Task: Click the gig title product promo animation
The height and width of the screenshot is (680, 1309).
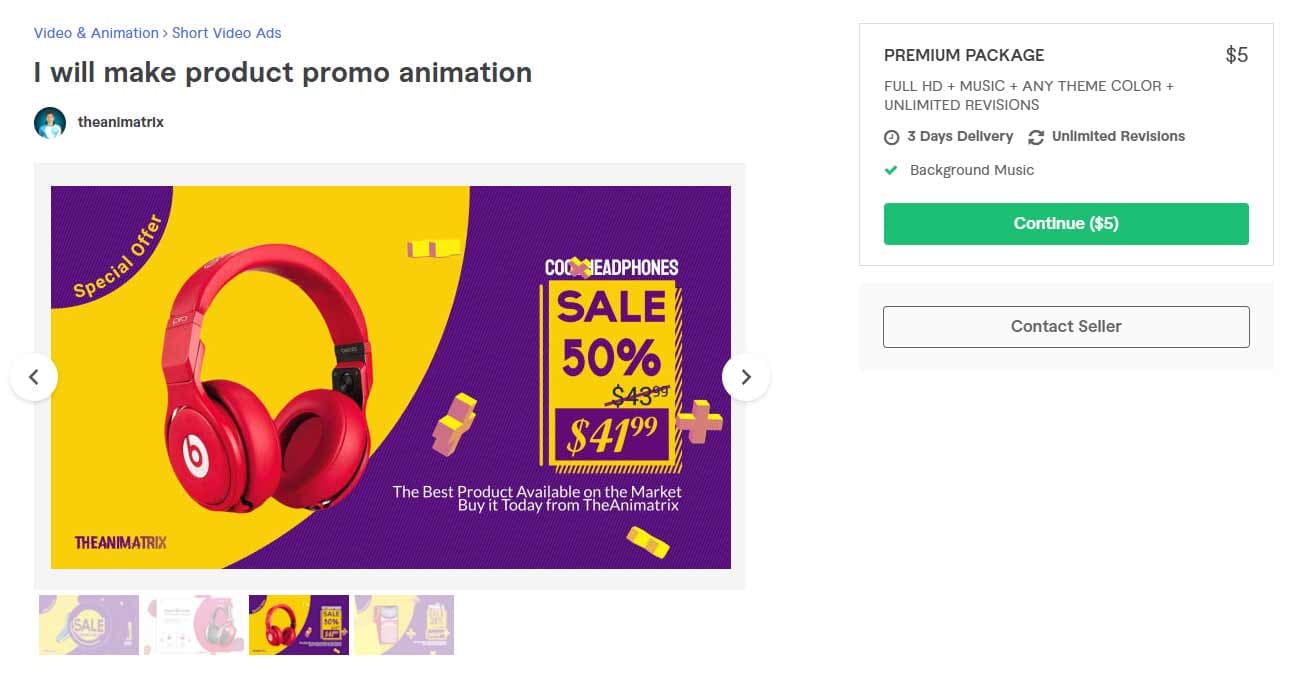Action: pyautogui.click(x=283, y=73)
